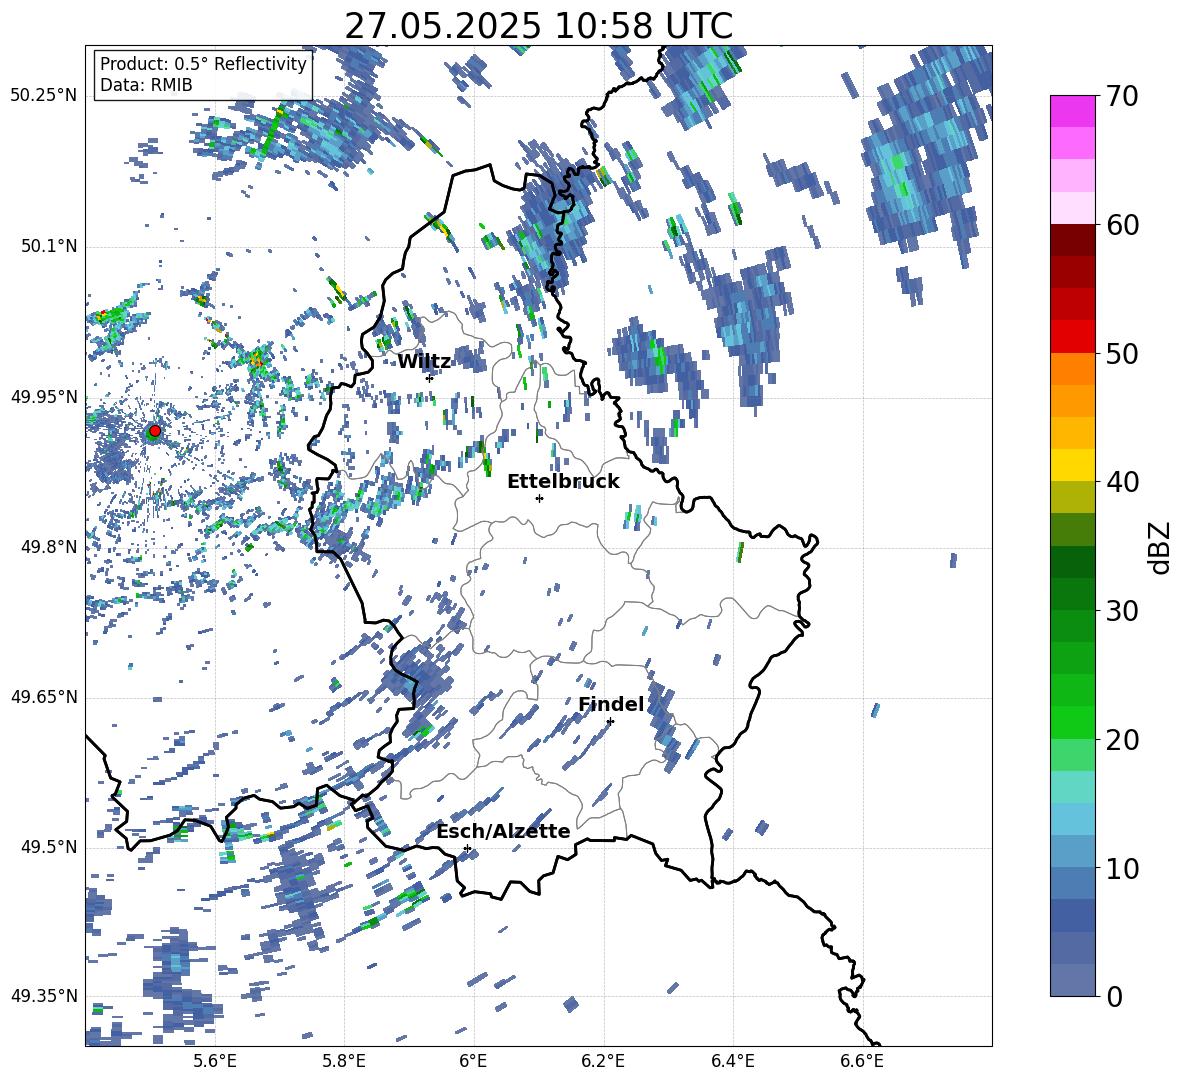This screenshot has width=1184, height=1081.
Task: Click the Findel city label
Action: (611, 704)
